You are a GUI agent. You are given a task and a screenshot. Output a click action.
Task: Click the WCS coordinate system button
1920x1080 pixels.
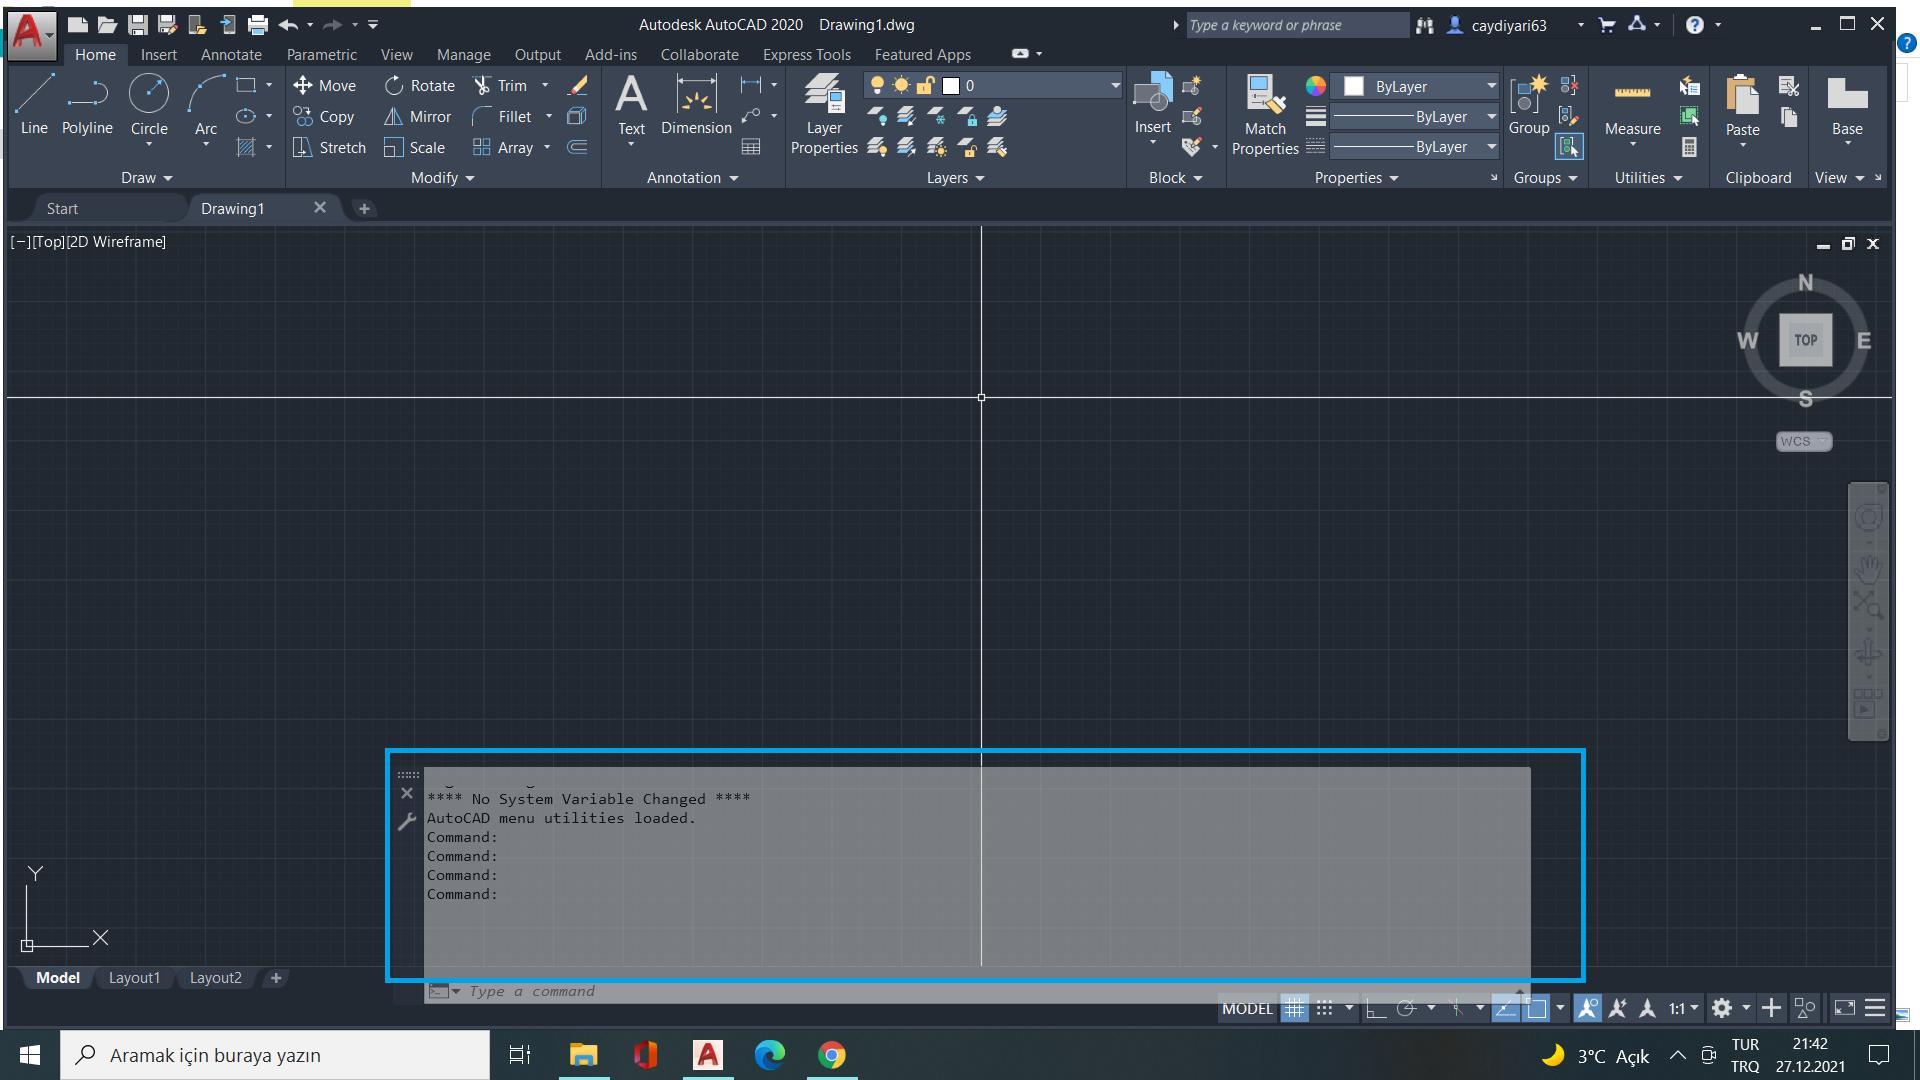[1803, 441]
